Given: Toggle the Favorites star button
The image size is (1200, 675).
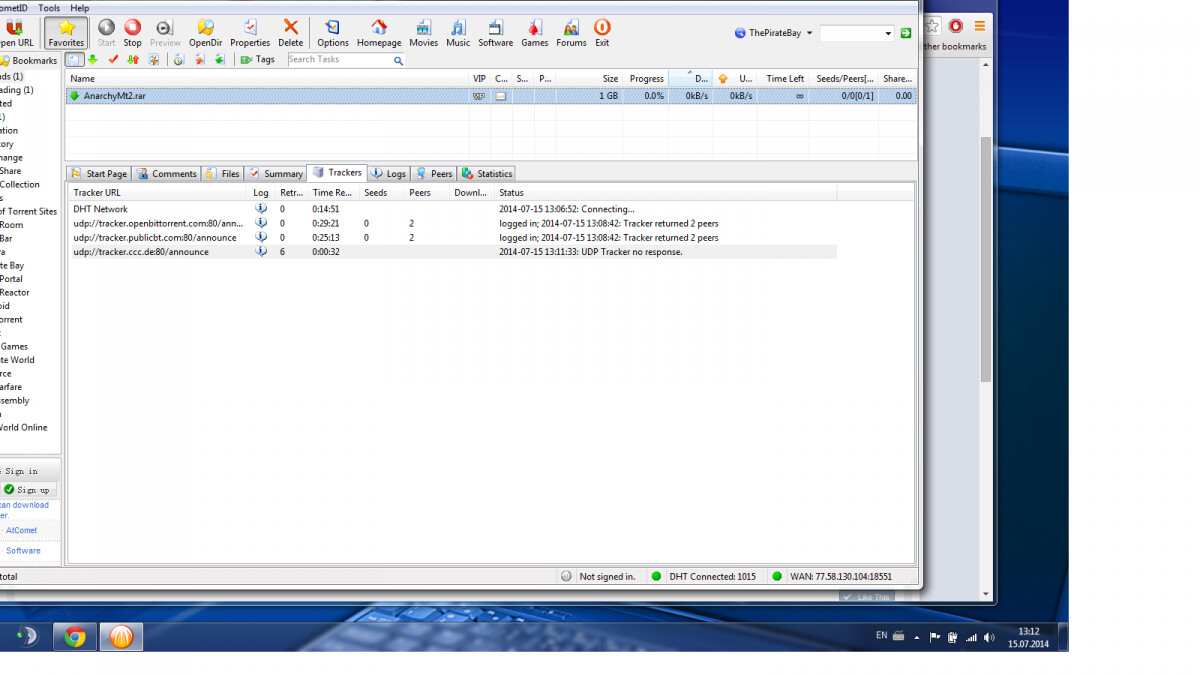Looking at the screenshot, I should [66, 32].
